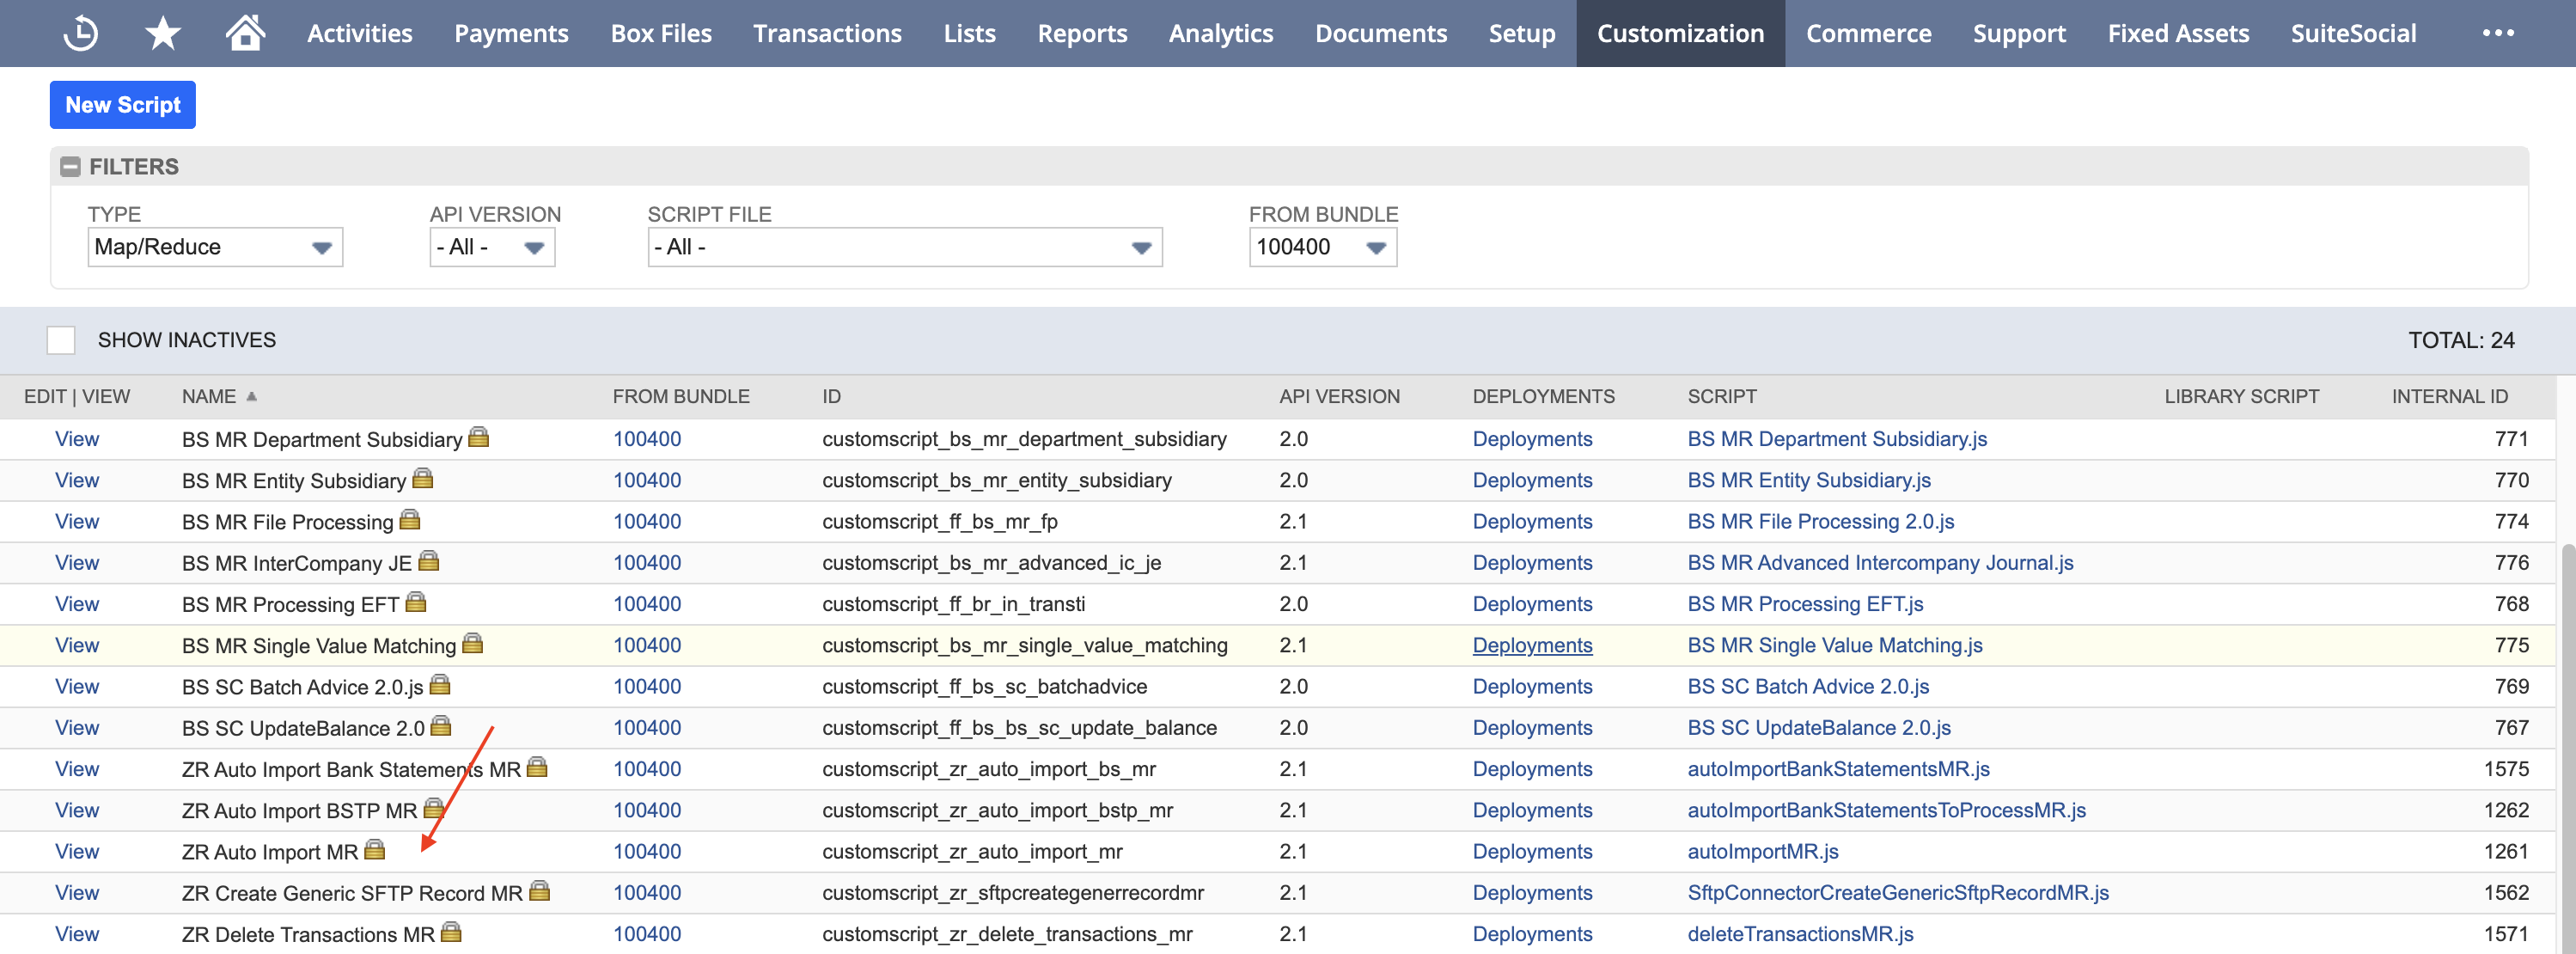The image size is (2576, 954).
Task: Open BS MR Processing EFT.js file link
Action: tap(1805, 604)
